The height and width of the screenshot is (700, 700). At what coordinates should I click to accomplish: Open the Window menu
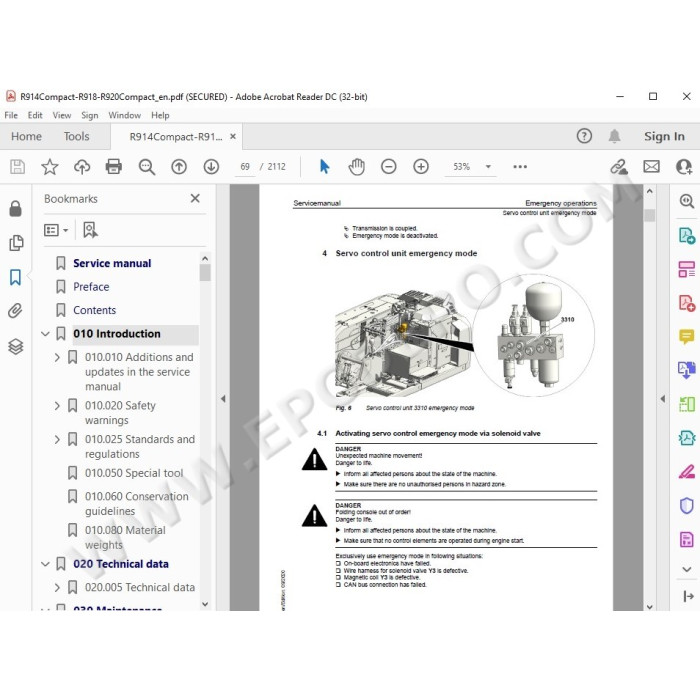[125, 115]
